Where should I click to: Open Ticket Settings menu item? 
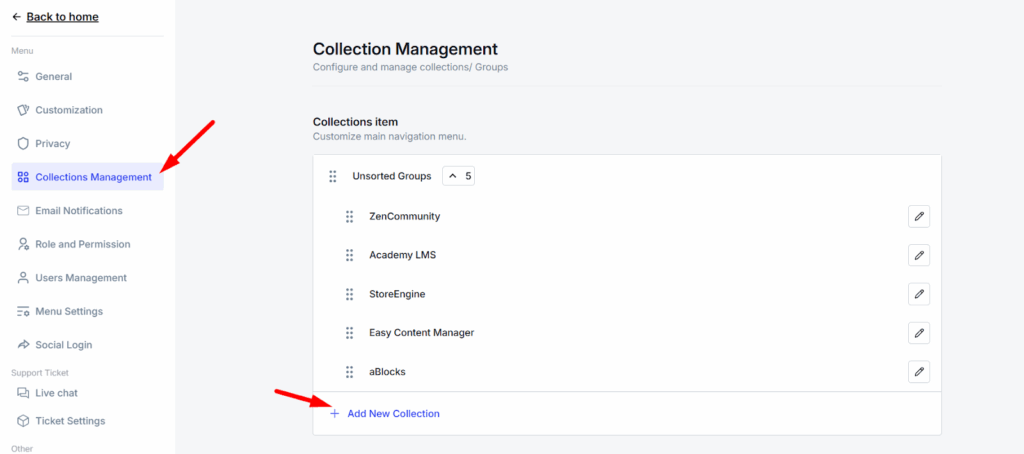(x=88, y=421)
